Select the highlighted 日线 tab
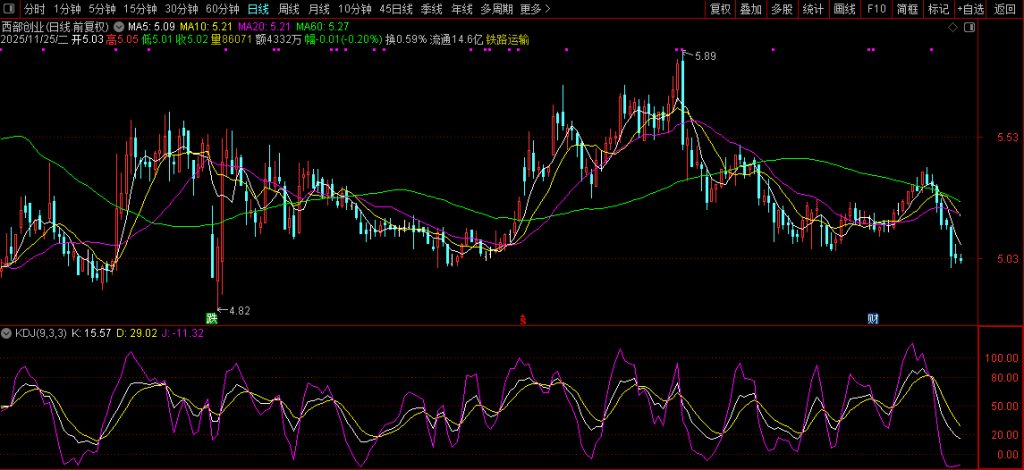This screenshot has width=1024, height=470. [258, 9]
